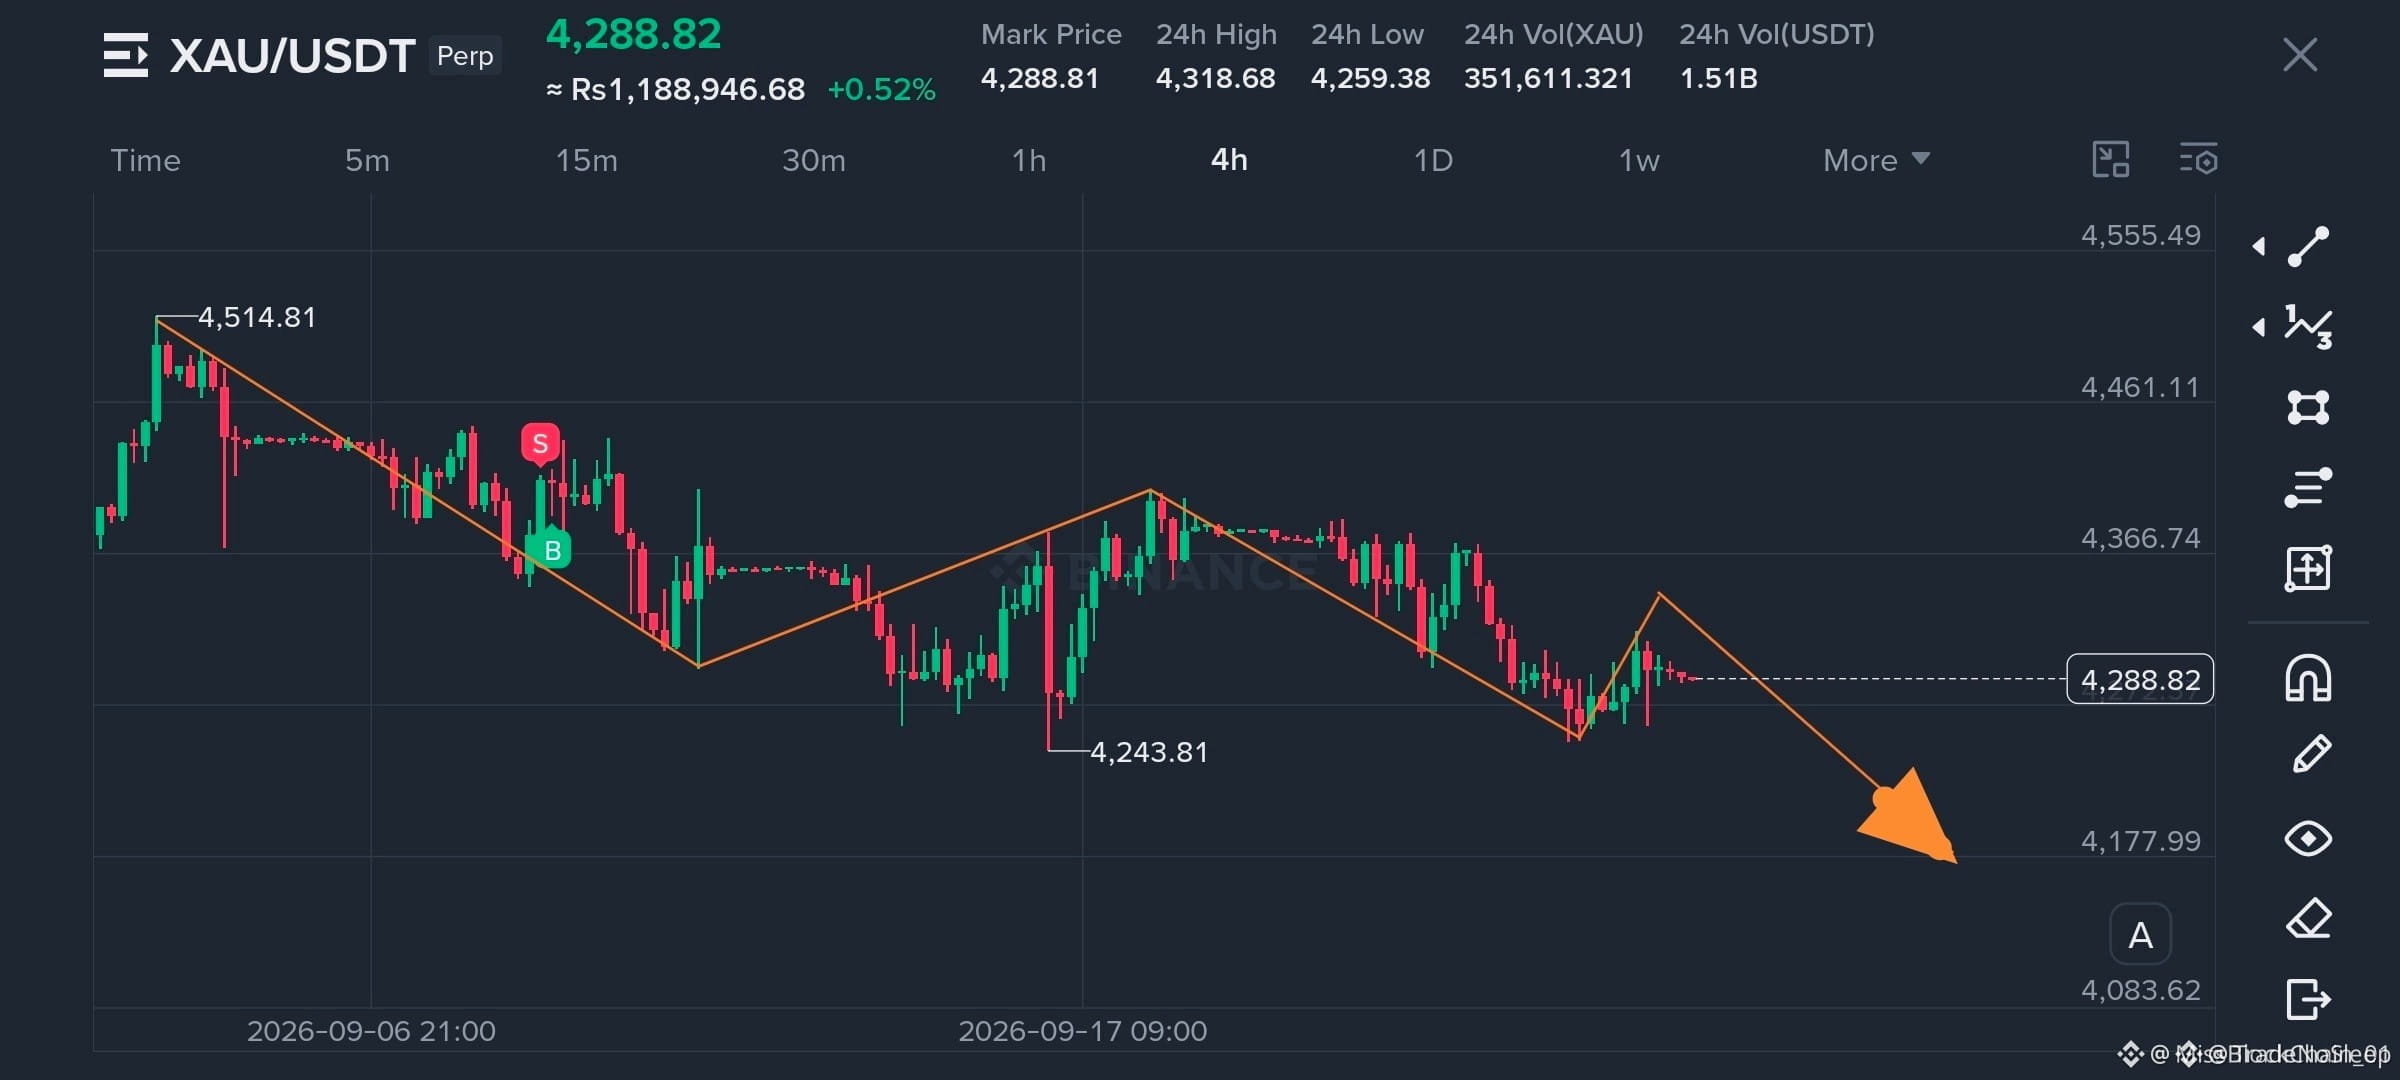Viewport: 2400px width, 1080px height.
Task: Switch to the 15m timeframe
Action: (x=587, y=160)
